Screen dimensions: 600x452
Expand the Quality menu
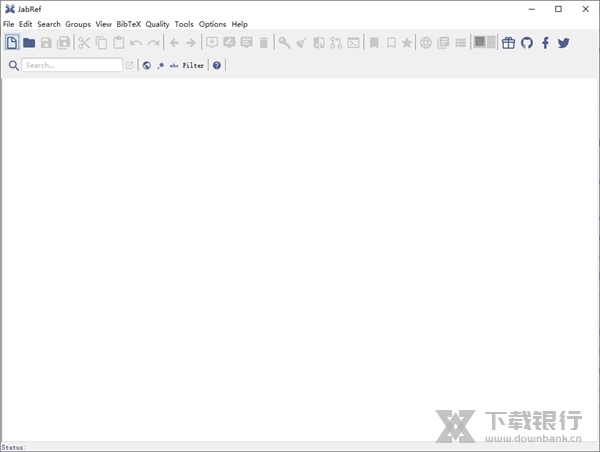(157, 24)
